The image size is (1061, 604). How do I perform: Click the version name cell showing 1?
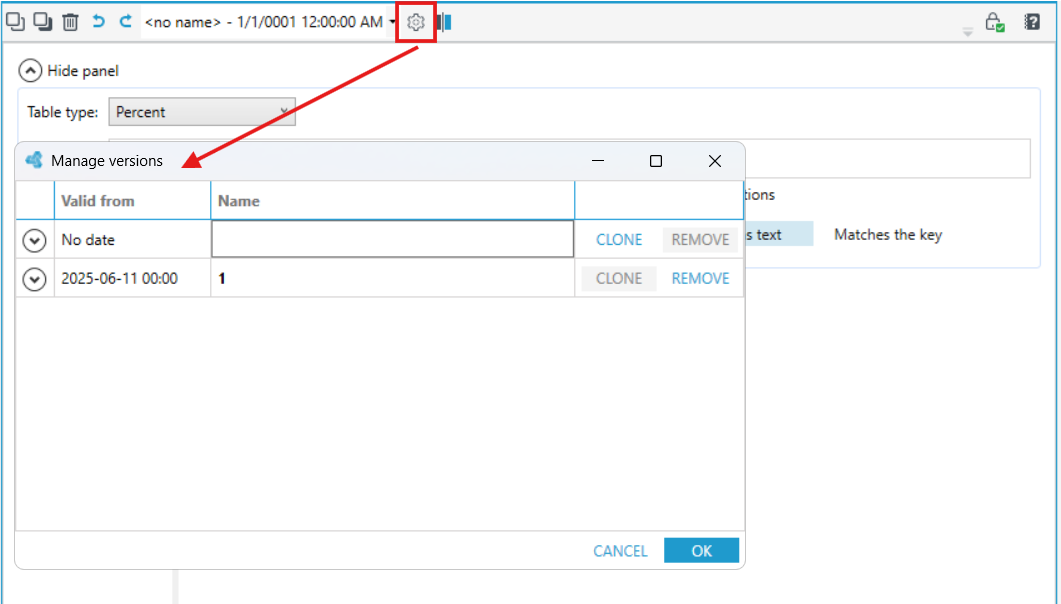pyautogui.click(x=392, y=279)
